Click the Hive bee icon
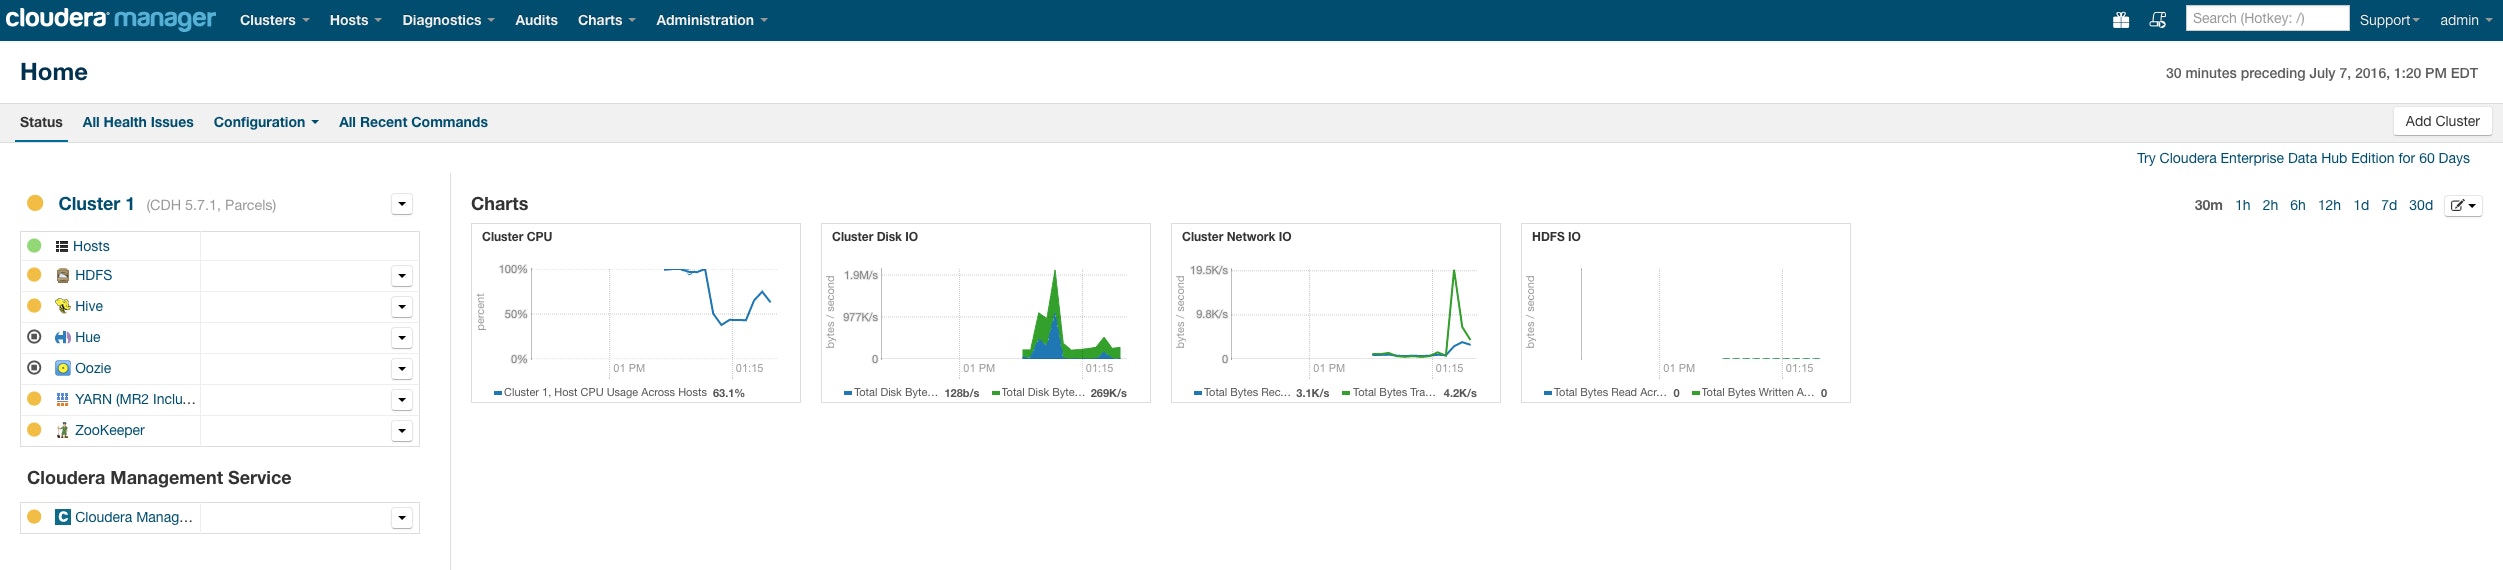The image size is (2503, 570). [x=63, y=306]
